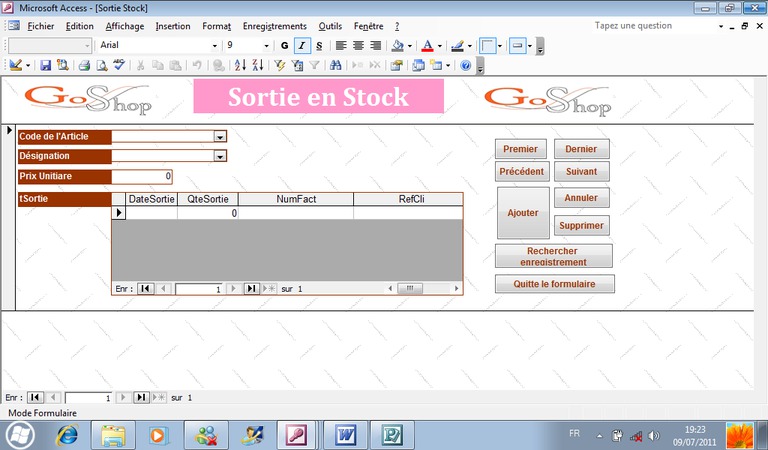Open the Insertion menu
The height and width of the screenshot is (450, 768).
point(173,25)
